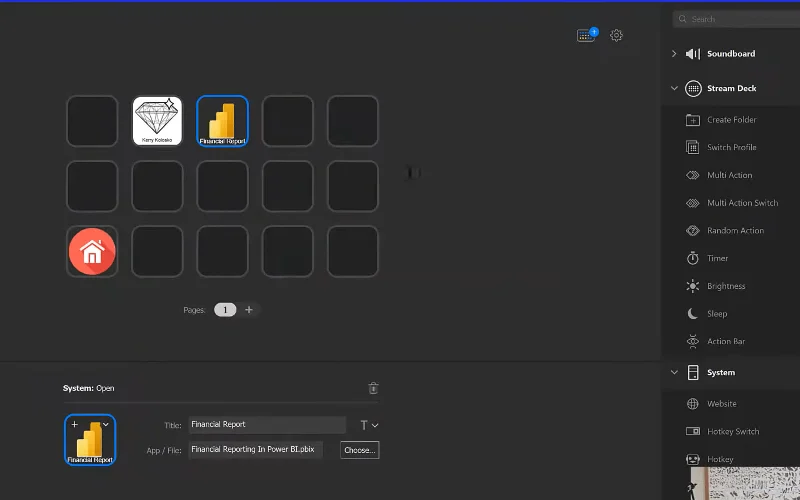Click the 'System: Open' action header
The image size is (800, 500).
[88, 388]
